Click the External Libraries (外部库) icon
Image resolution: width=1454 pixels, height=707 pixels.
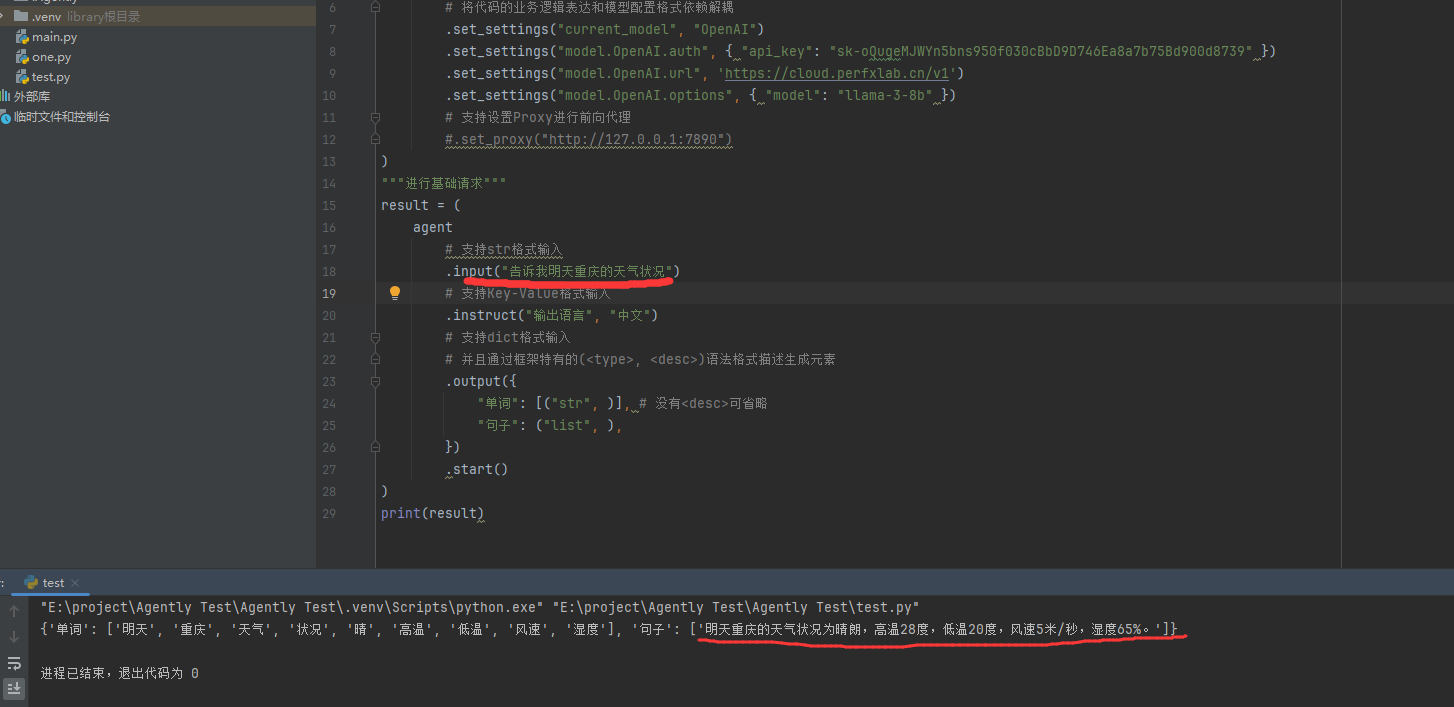point(5,97)
